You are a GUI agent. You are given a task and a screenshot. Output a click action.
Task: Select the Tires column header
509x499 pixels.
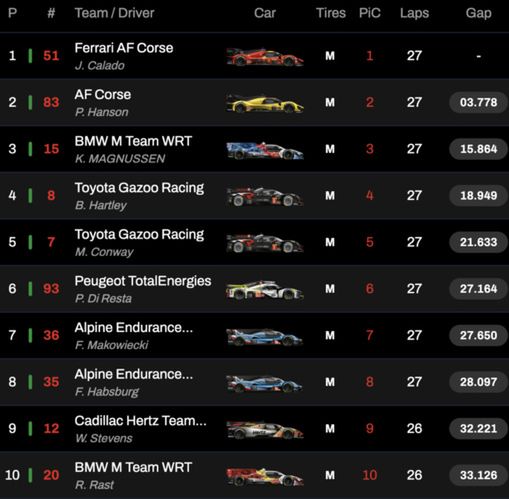[x=331, y=13]
